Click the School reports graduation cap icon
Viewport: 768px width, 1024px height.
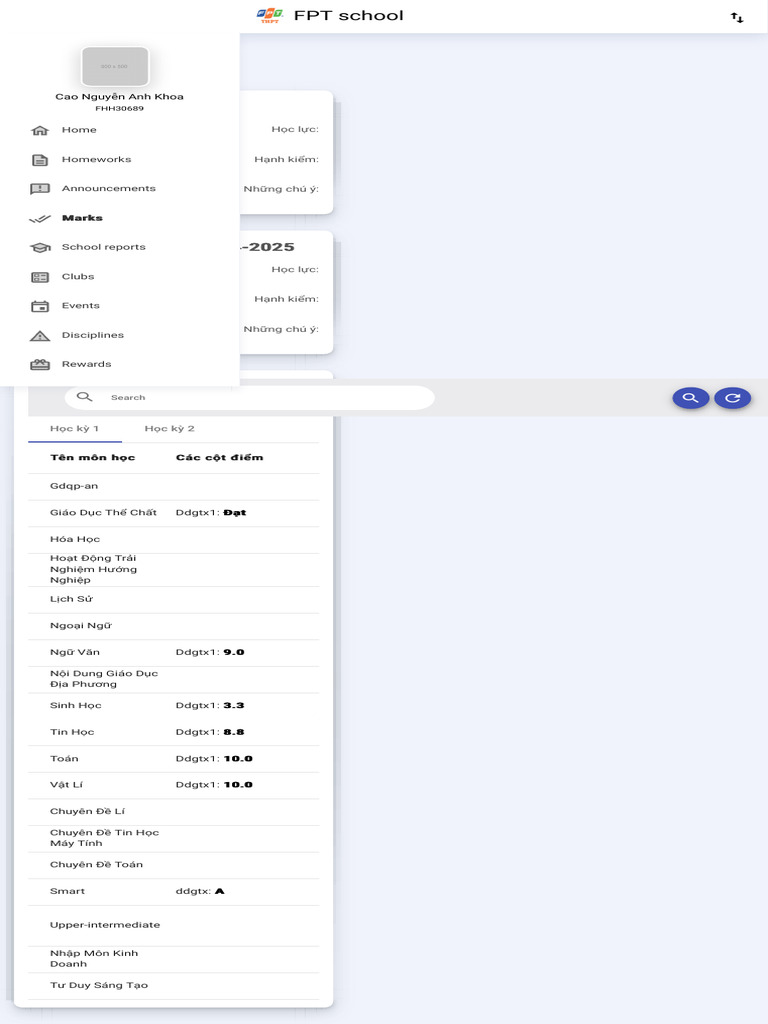tap(40, 248)
